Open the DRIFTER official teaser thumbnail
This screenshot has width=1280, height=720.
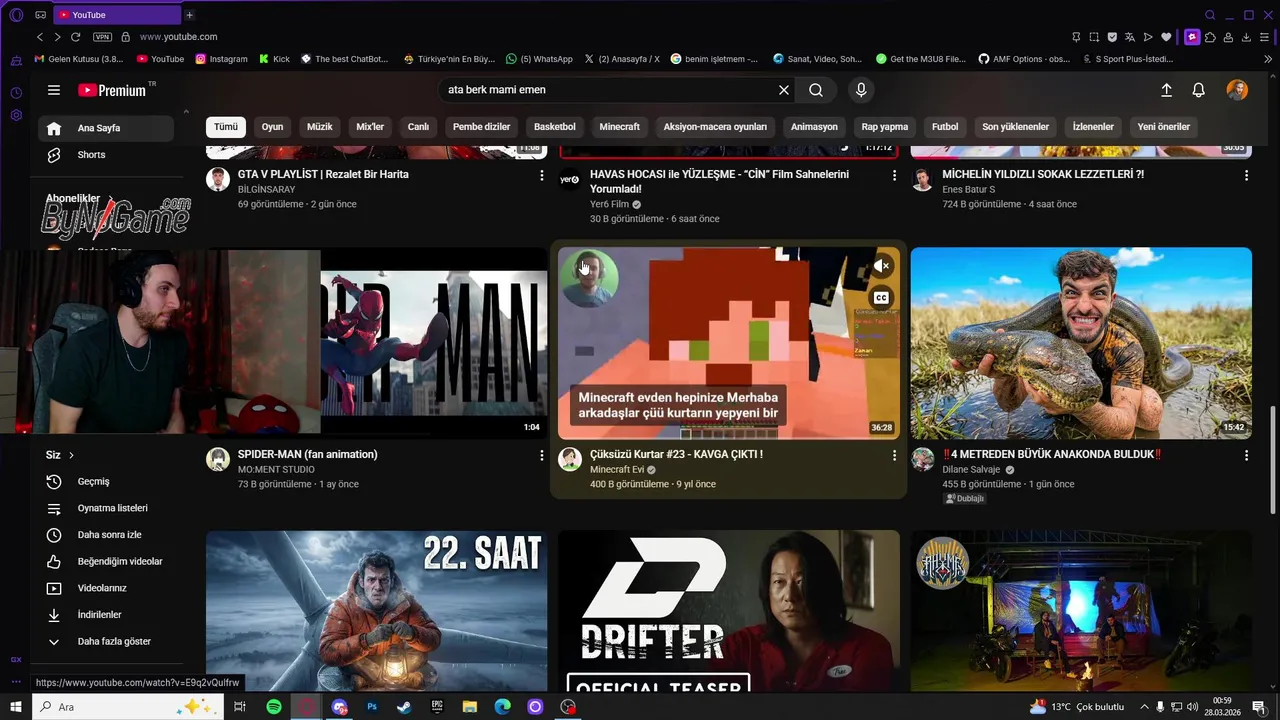coord(729,611)
